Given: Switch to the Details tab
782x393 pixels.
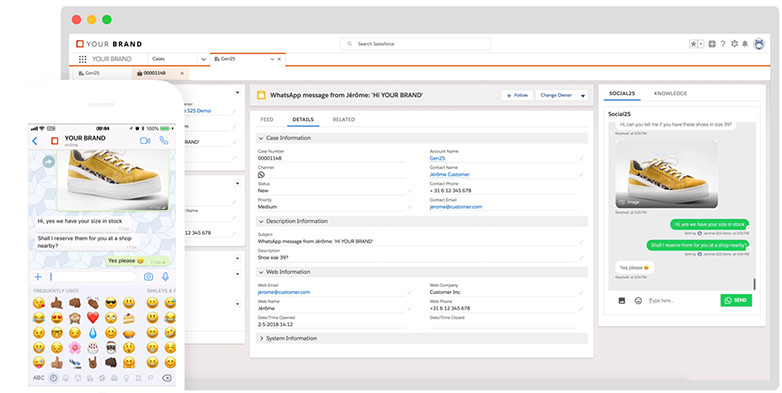Looking at the screenshot, I should point(303,120).
